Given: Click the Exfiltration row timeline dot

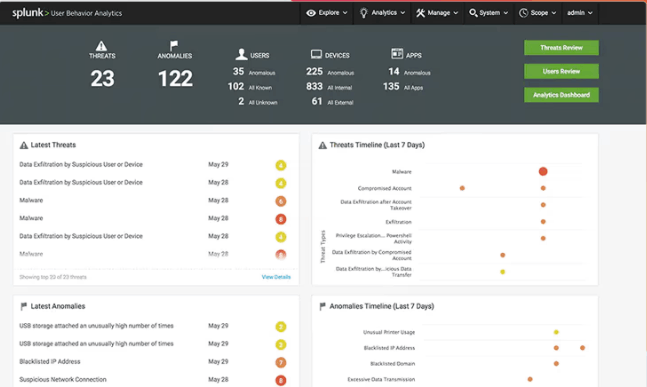Looking at the screenshot, I should pyautogui.click(x=543, y=222).
